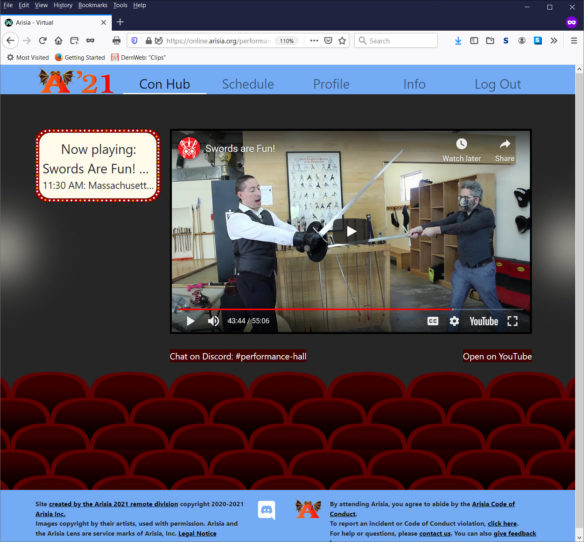This screenshot has height=542, width=584.
Task: Open Chat on Discord #performance-hall link
Action: click(238, 356)
